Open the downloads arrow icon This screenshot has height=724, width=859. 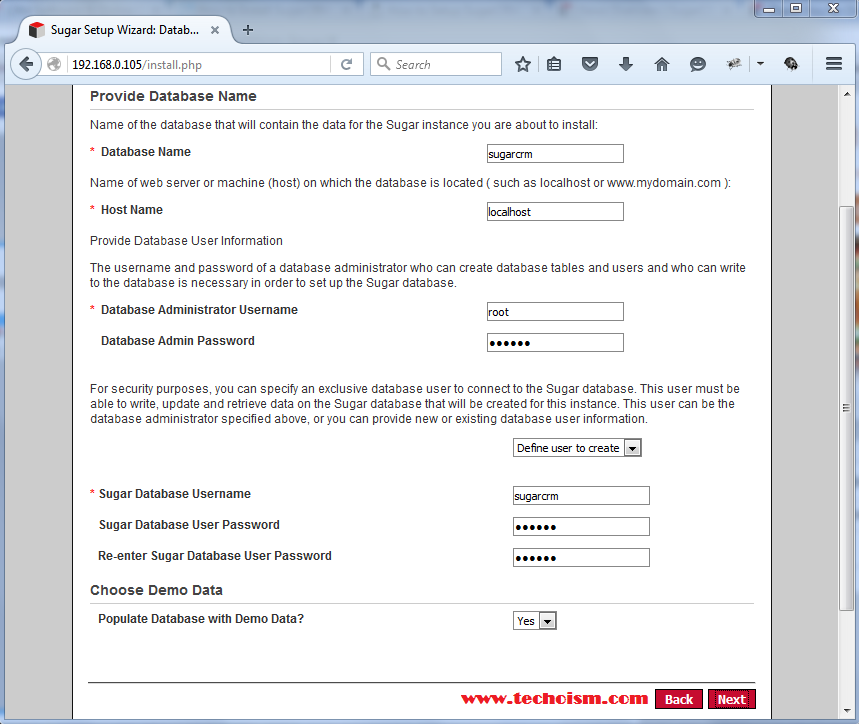[626, 65]
